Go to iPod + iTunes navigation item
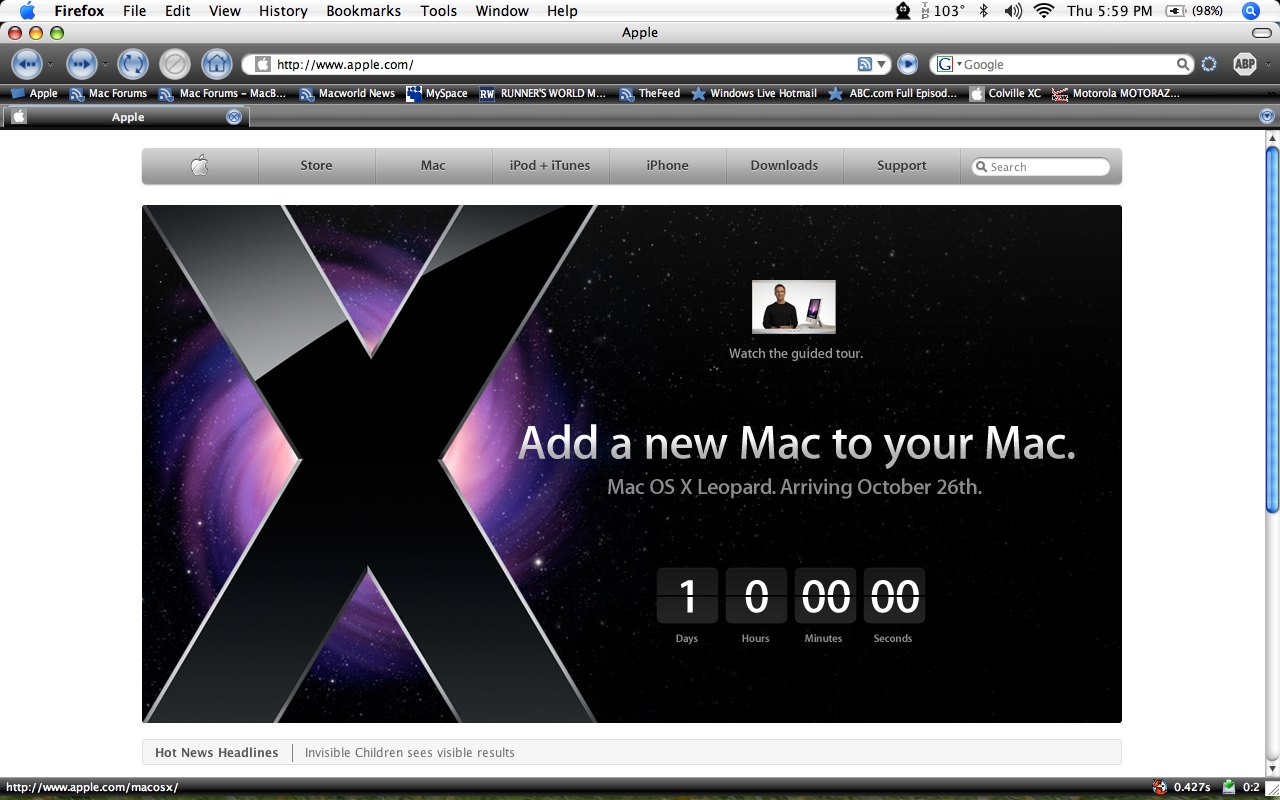Viewport: 1280px width, 800px height. (x=550, y=166)
